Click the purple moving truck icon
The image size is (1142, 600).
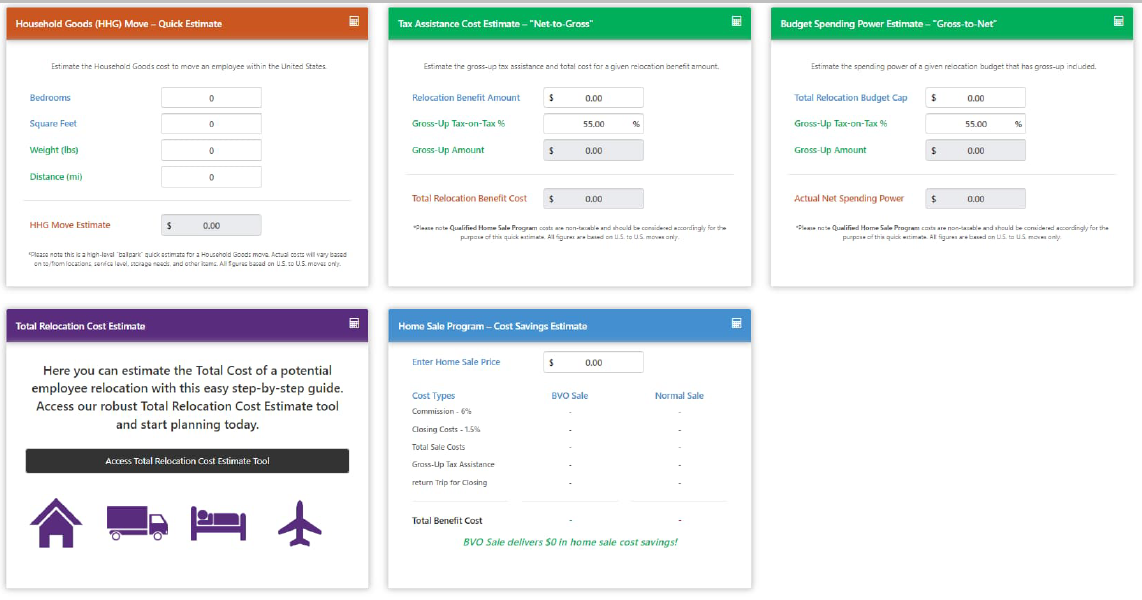coord(137,523)
